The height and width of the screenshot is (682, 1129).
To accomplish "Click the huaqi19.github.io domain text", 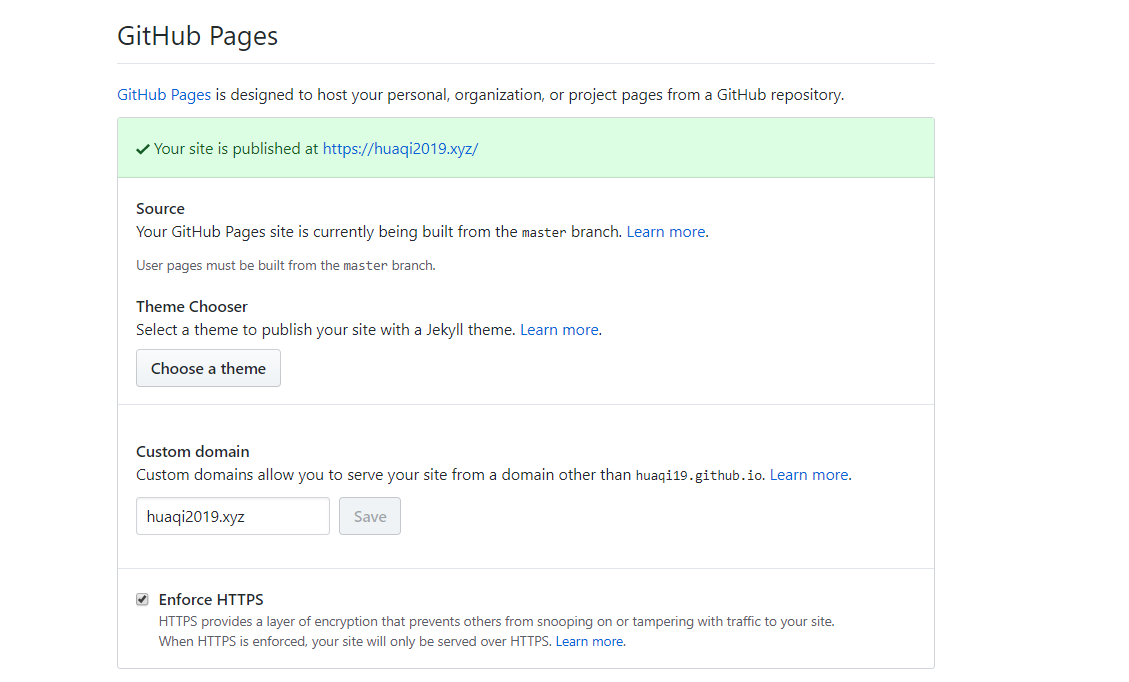I will tap(698, 476).
